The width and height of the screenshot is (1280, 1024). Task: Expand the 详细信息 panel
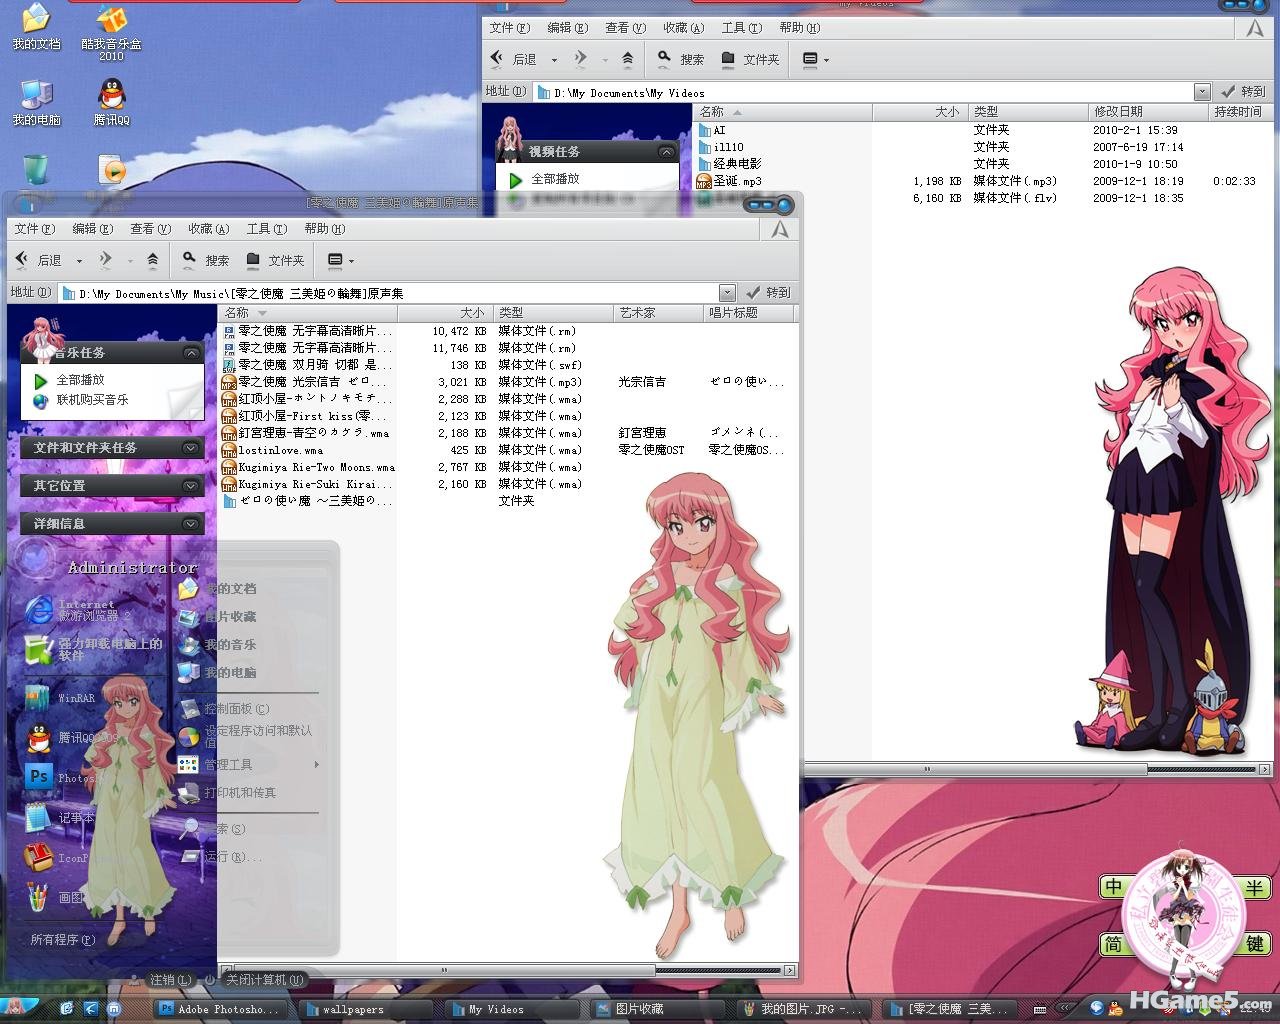(x=191, y=524)
